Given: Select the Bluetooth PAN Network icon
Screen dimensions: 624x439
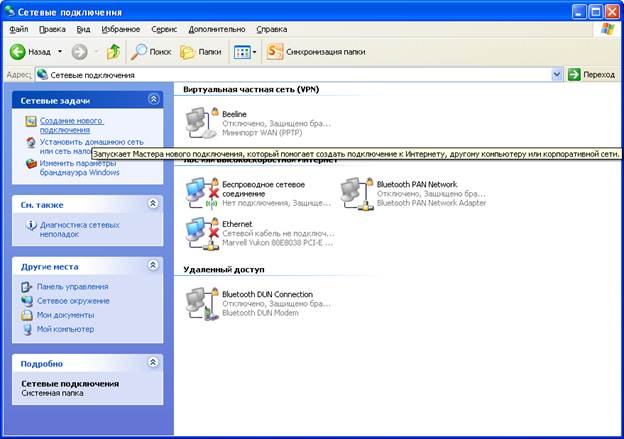Looking at the screenshot, I should click(357, 193).
